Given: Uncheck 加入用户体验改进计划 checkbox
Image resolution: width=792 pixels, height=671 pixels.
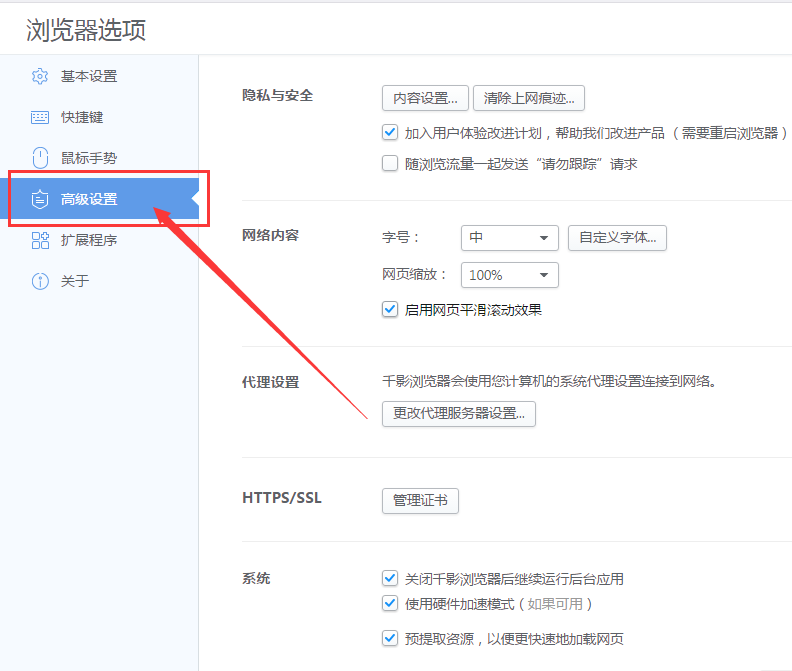Looking at the screenshot, I should pos(390,132).
